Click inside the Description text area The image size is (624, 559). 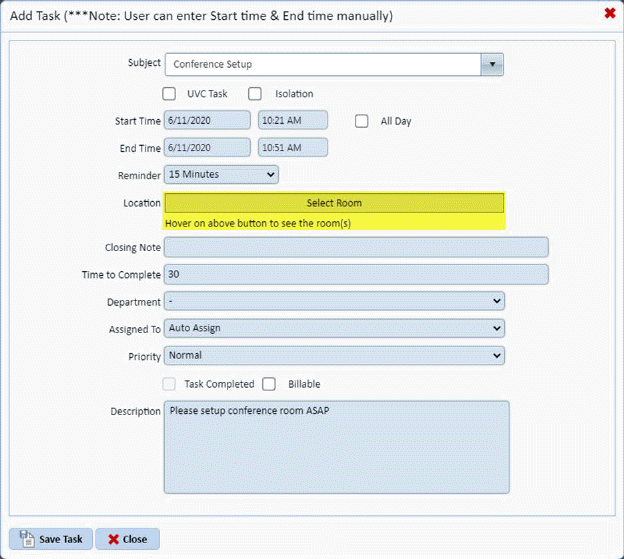click(x=336, y=447)
